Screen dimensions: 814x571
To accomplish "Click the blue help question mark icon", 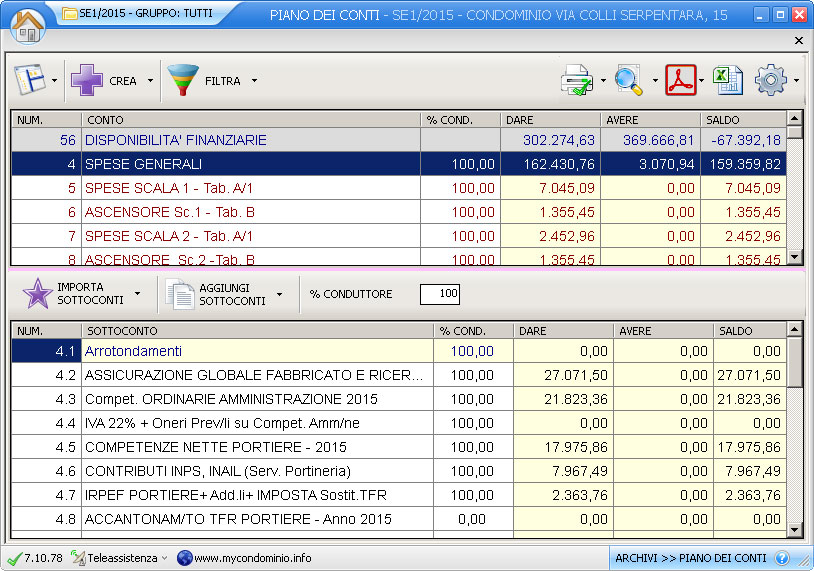I will pos(782,558).
